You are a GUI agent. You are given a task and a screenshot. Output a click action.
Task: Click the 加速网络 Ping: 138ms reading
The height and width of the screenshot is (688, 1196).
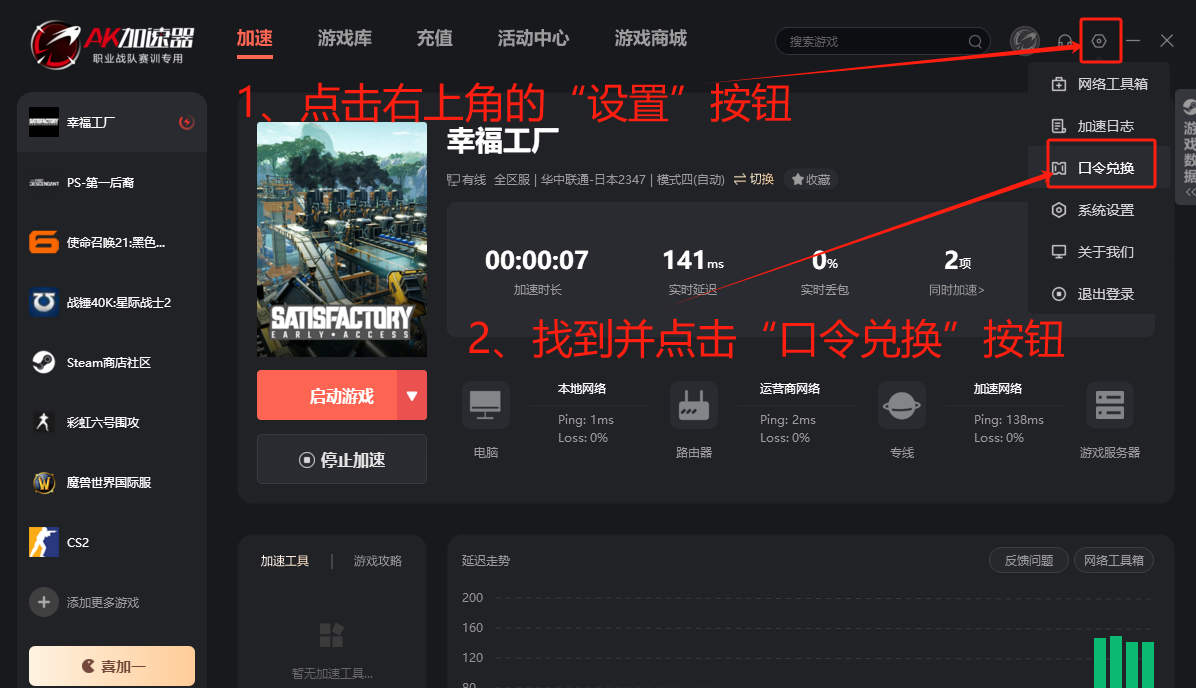[1008, 420]
